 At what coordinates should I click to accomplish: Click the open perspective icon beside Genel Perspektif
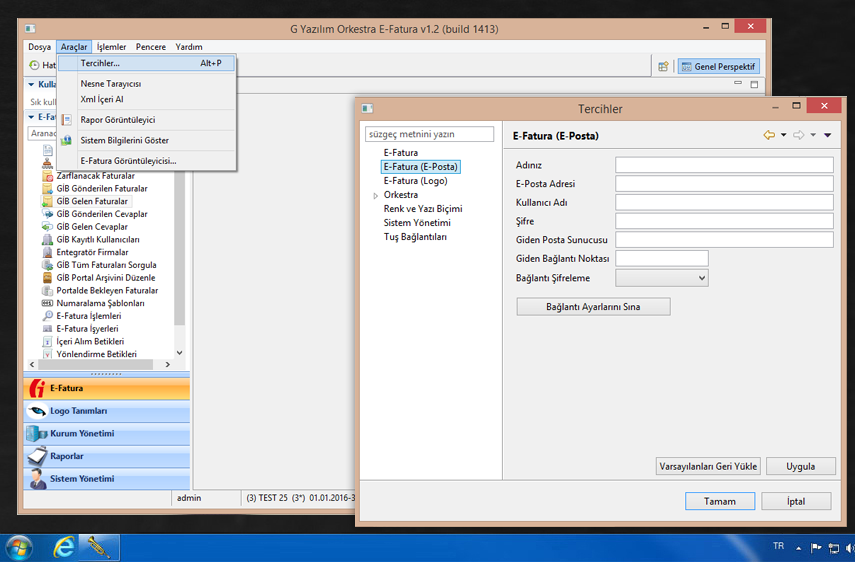point(663,67)
